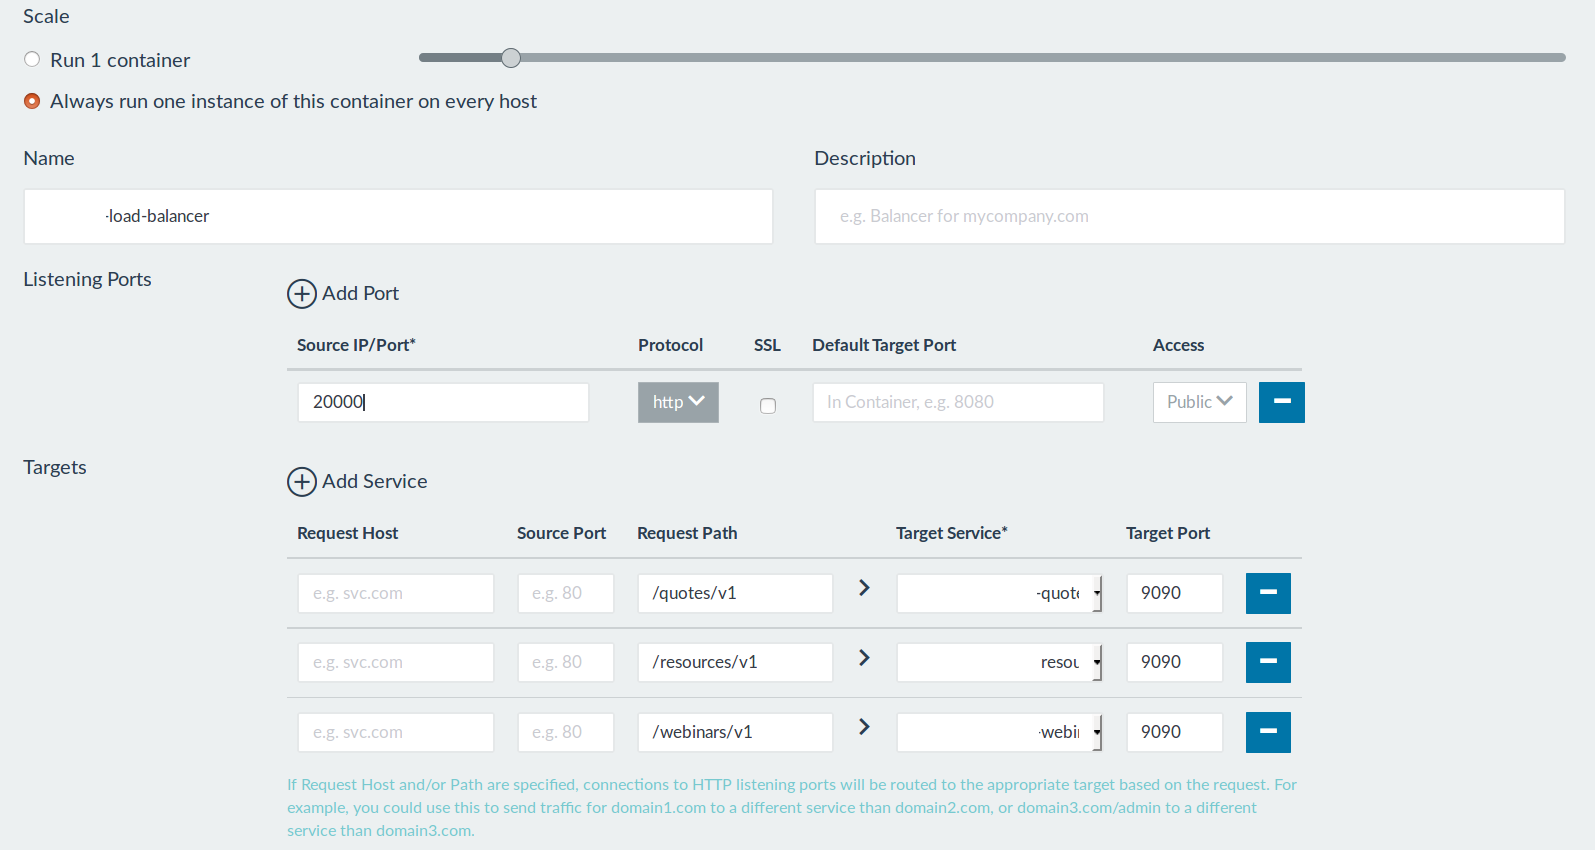Click the Add Service label
Image resolution: width=1595 pixels, height=850 pixels.
pyautogui.click(x=375, y=481)
